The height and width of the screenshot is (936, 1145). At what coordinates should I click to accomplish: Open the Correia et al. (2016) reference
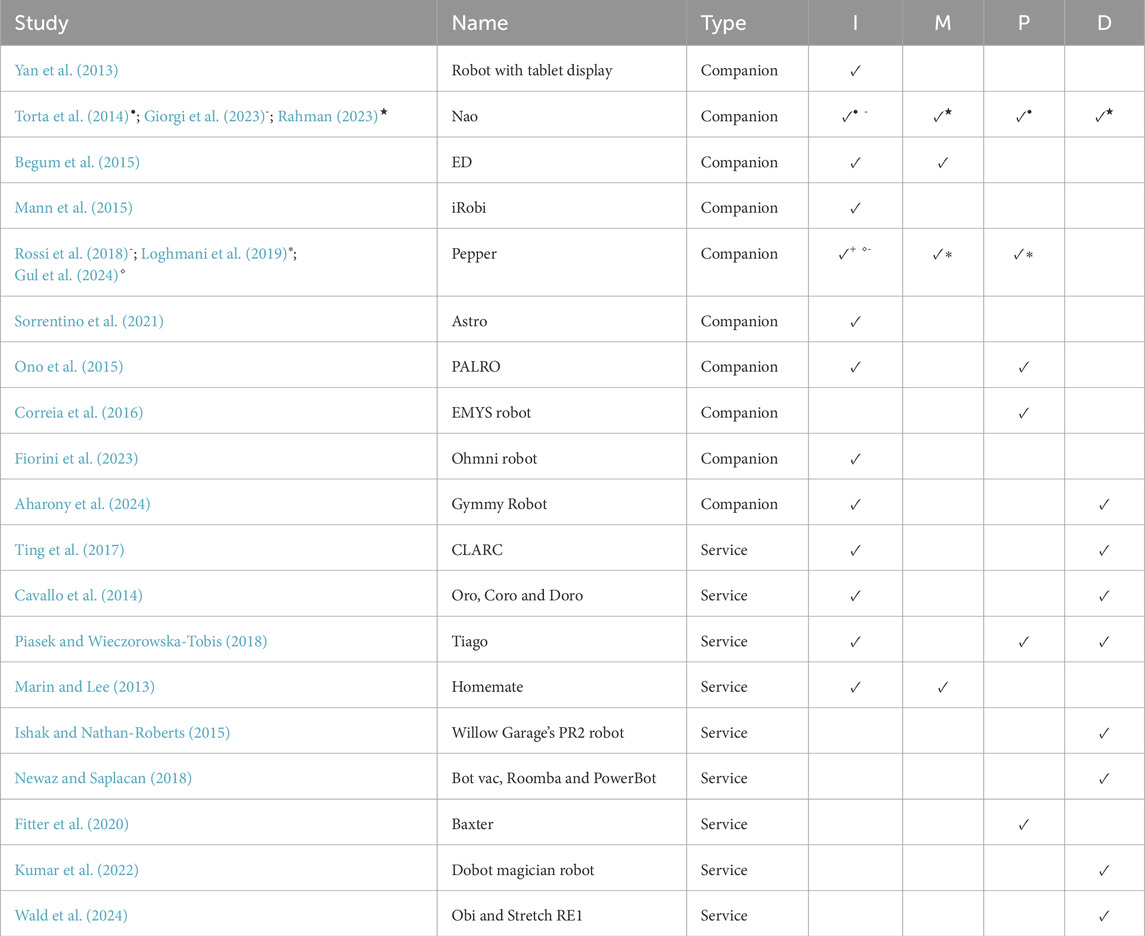click(x=78, y=413)
